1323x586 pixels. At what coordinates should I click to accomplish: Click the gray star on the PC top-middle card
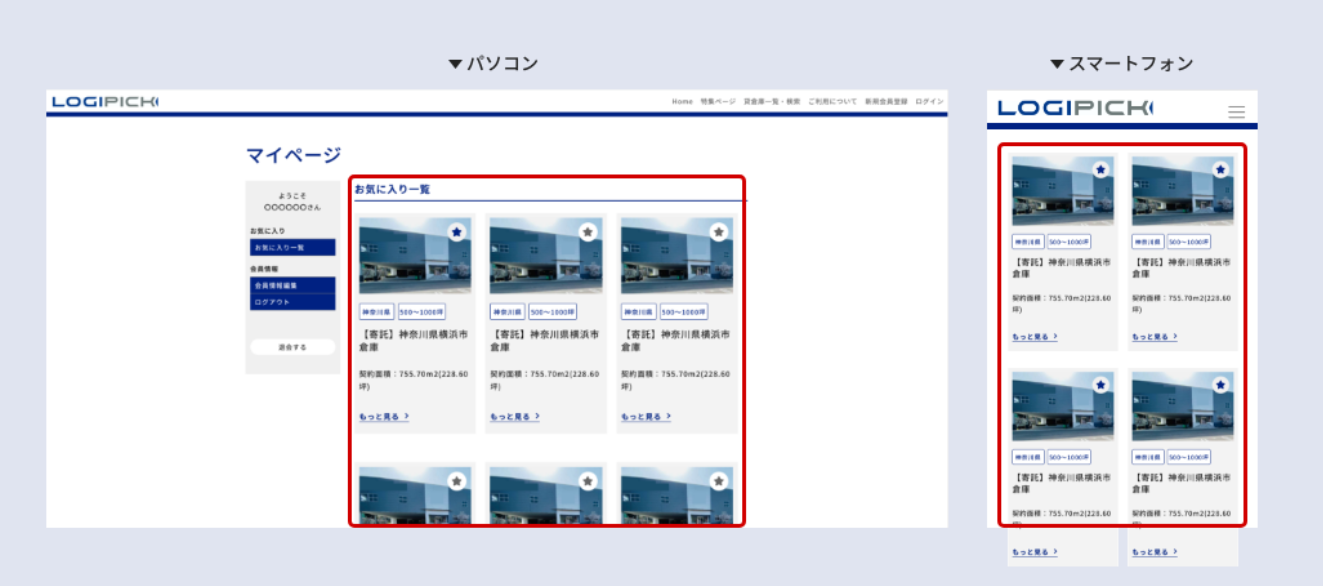588,232
